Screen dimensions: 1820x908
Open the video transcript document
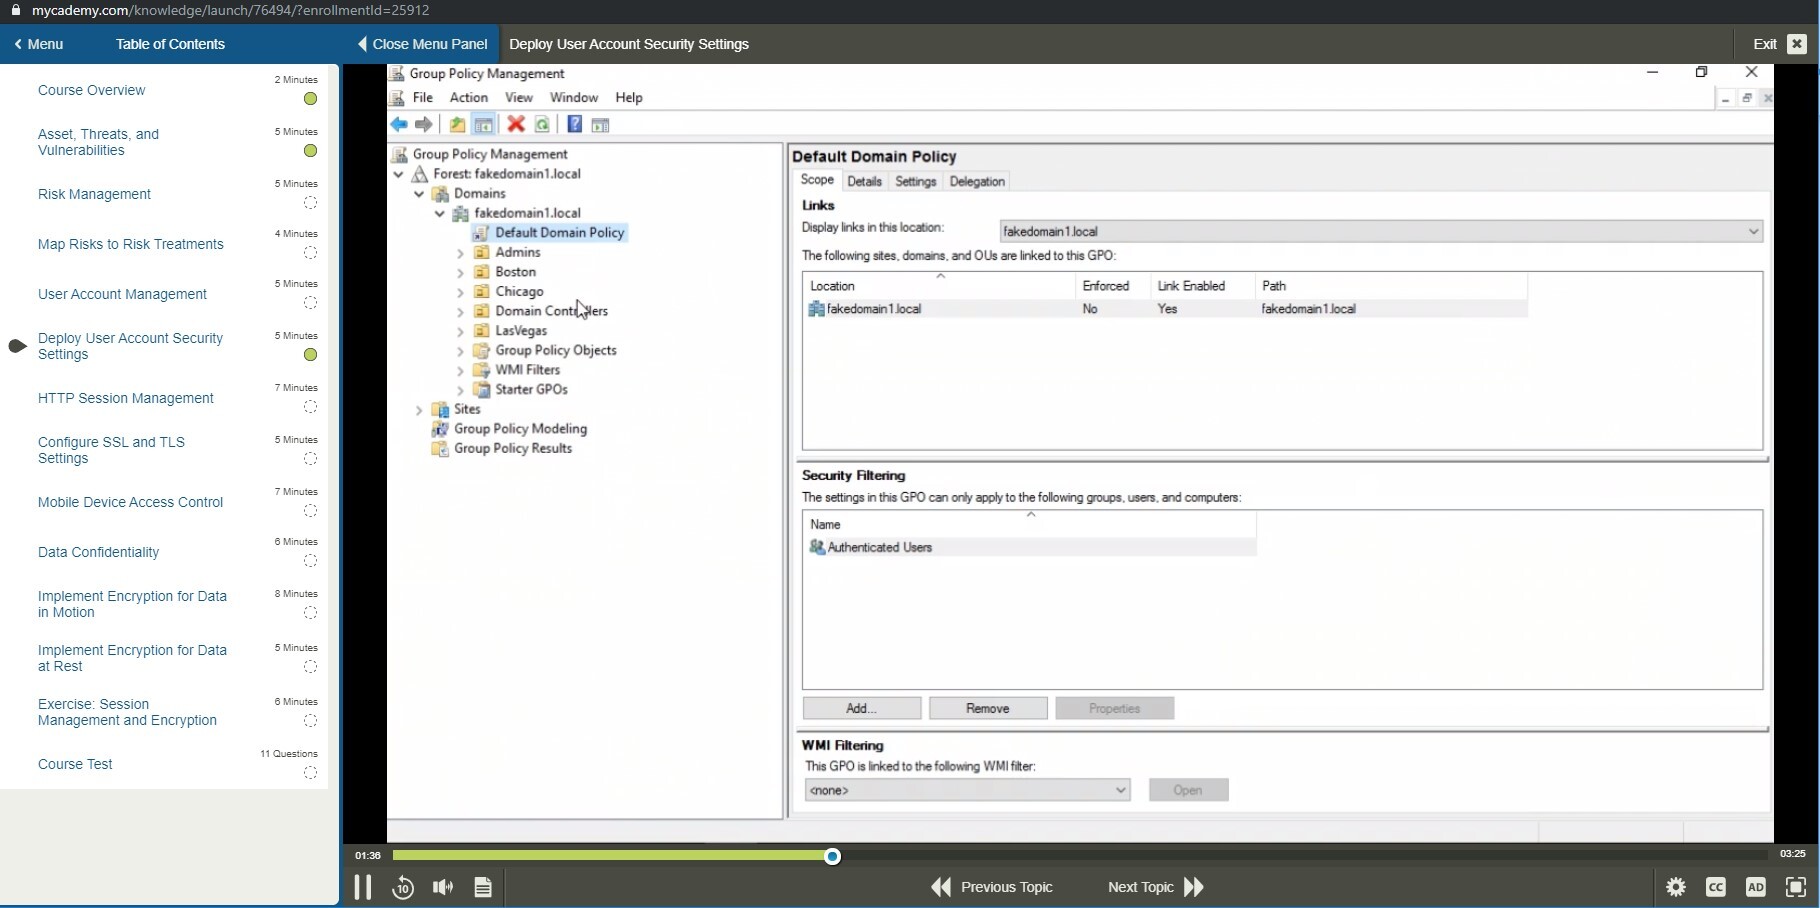click(483, 887)
